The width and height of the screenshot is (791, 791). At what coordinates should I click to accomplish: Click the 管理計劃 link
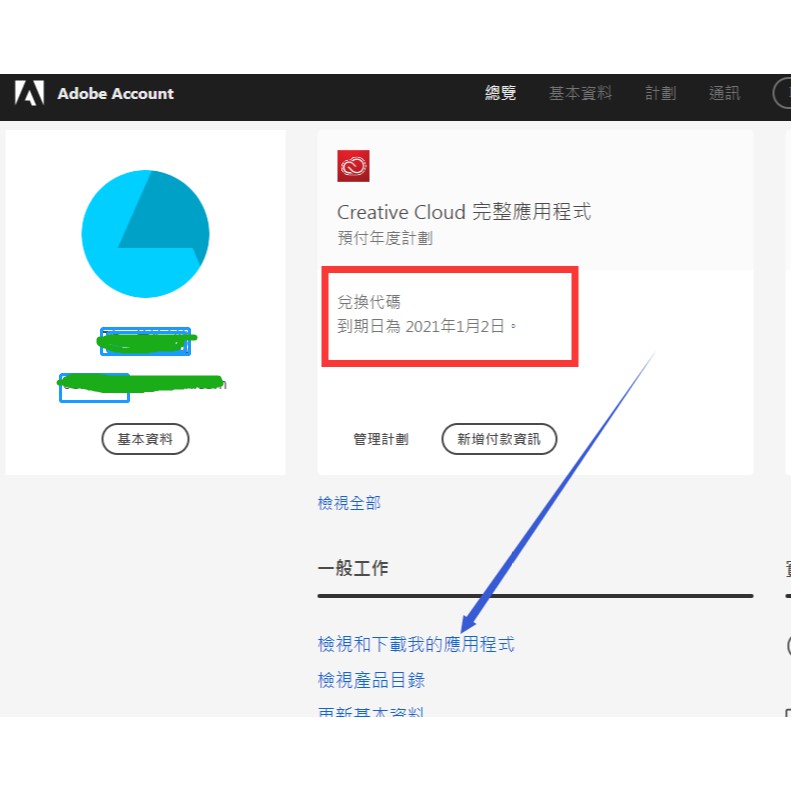(x=380, y=439)
